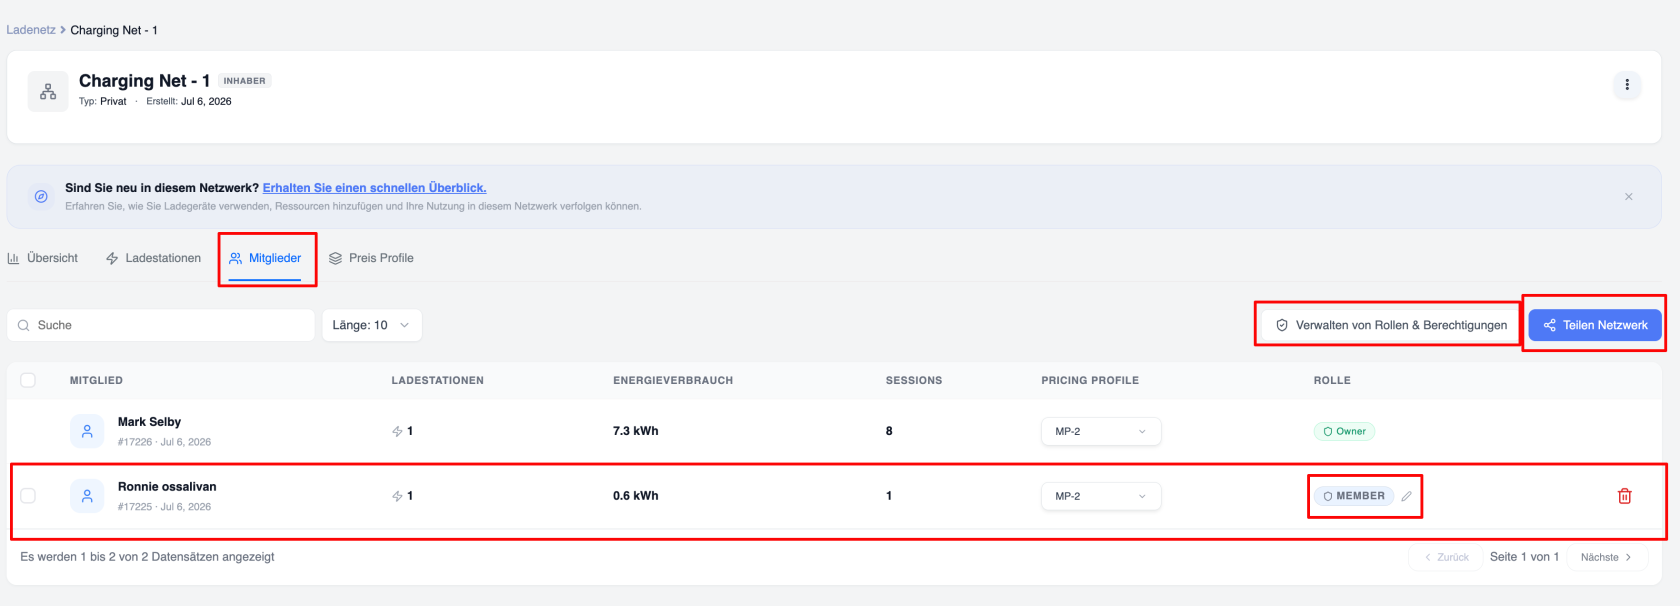
Task: Click the LADESTATIONEN column header
Action: point(438,380)
